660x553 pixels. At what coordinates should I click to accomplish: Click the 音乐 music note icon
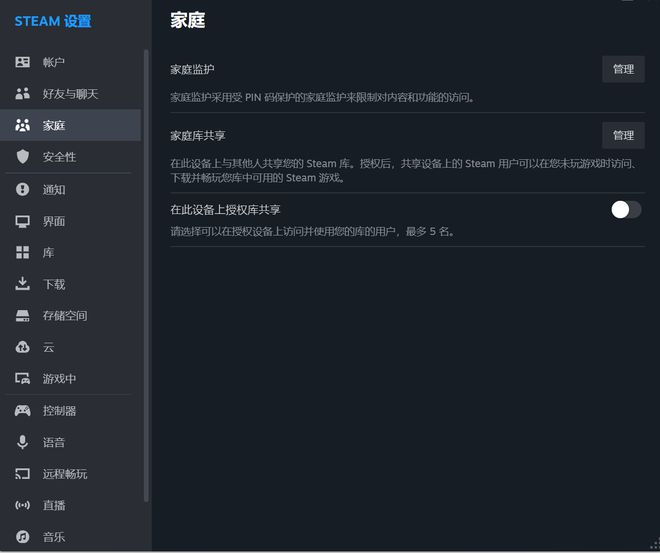point(22,537)
